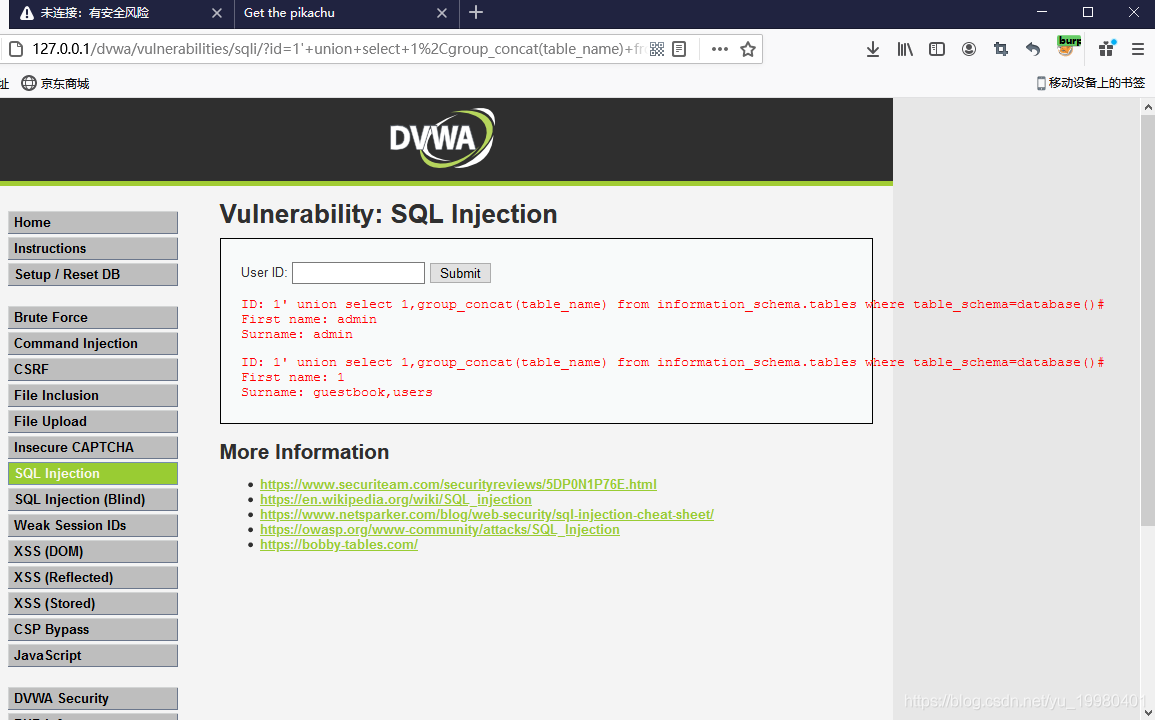Open the securiteam.com reference link

click(458, 484)
